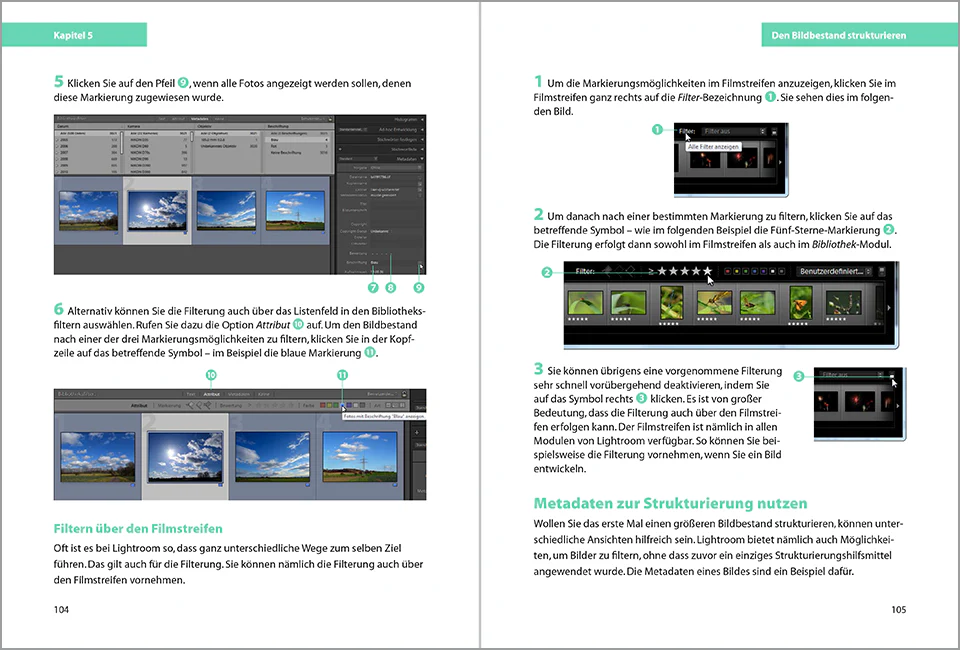Image resolution: width=960 pixels, height=650 pixels.
Task: Select the purple color label in the five-star filmstrip
Action: [763, 271]
